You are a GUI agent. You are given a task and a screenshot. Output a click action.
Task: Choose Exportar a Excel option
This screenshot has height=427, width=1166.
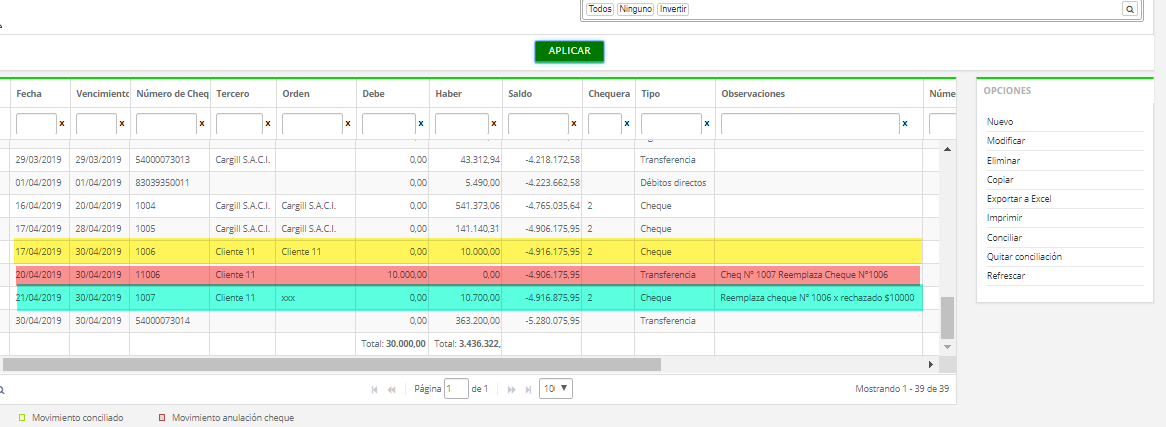1019,199
